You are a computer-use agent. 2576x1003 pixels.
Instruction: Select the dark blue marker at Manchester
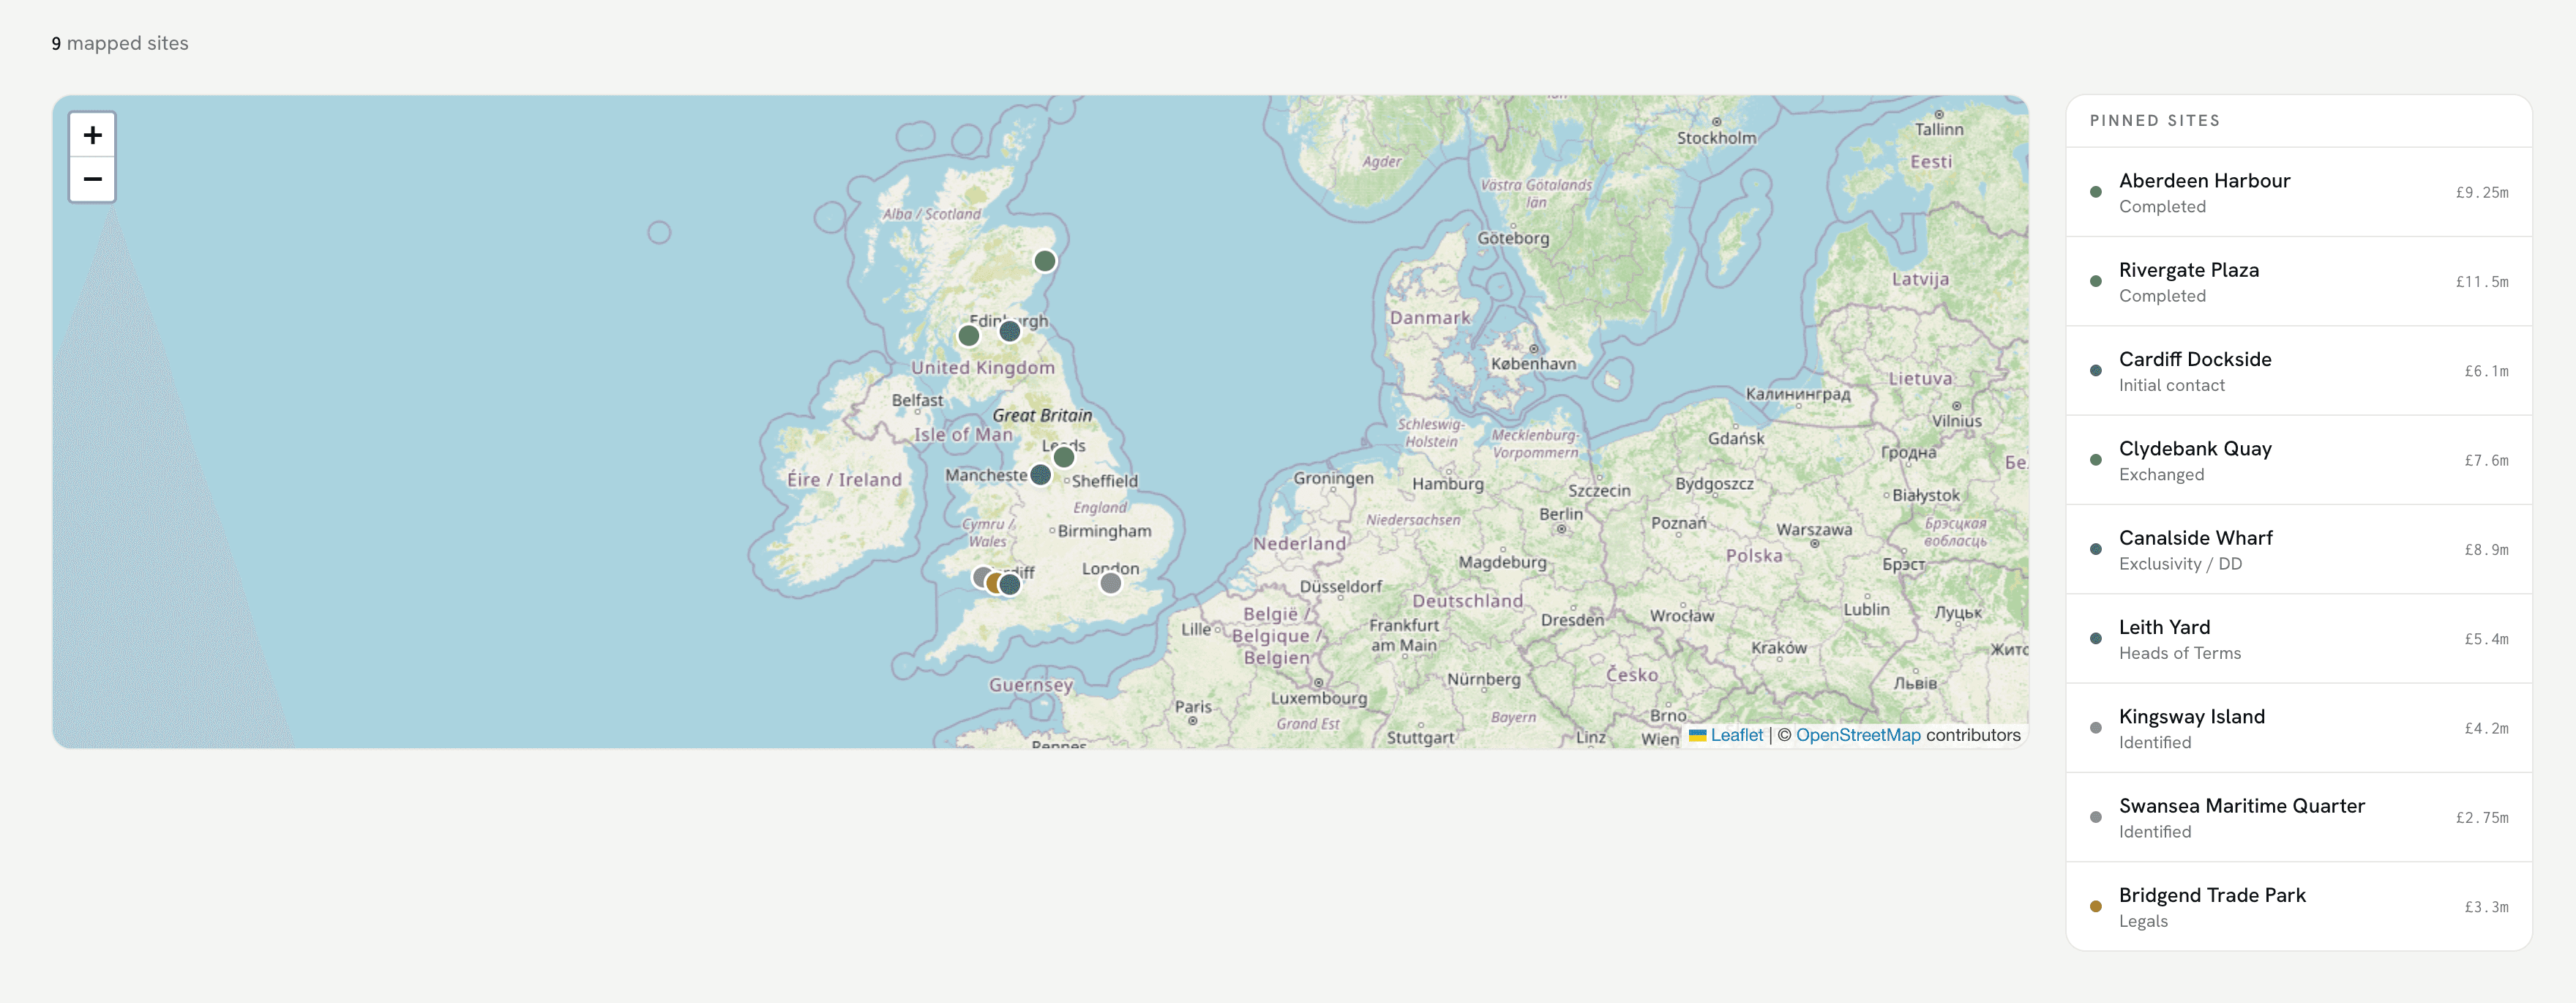click(1041, 475)
